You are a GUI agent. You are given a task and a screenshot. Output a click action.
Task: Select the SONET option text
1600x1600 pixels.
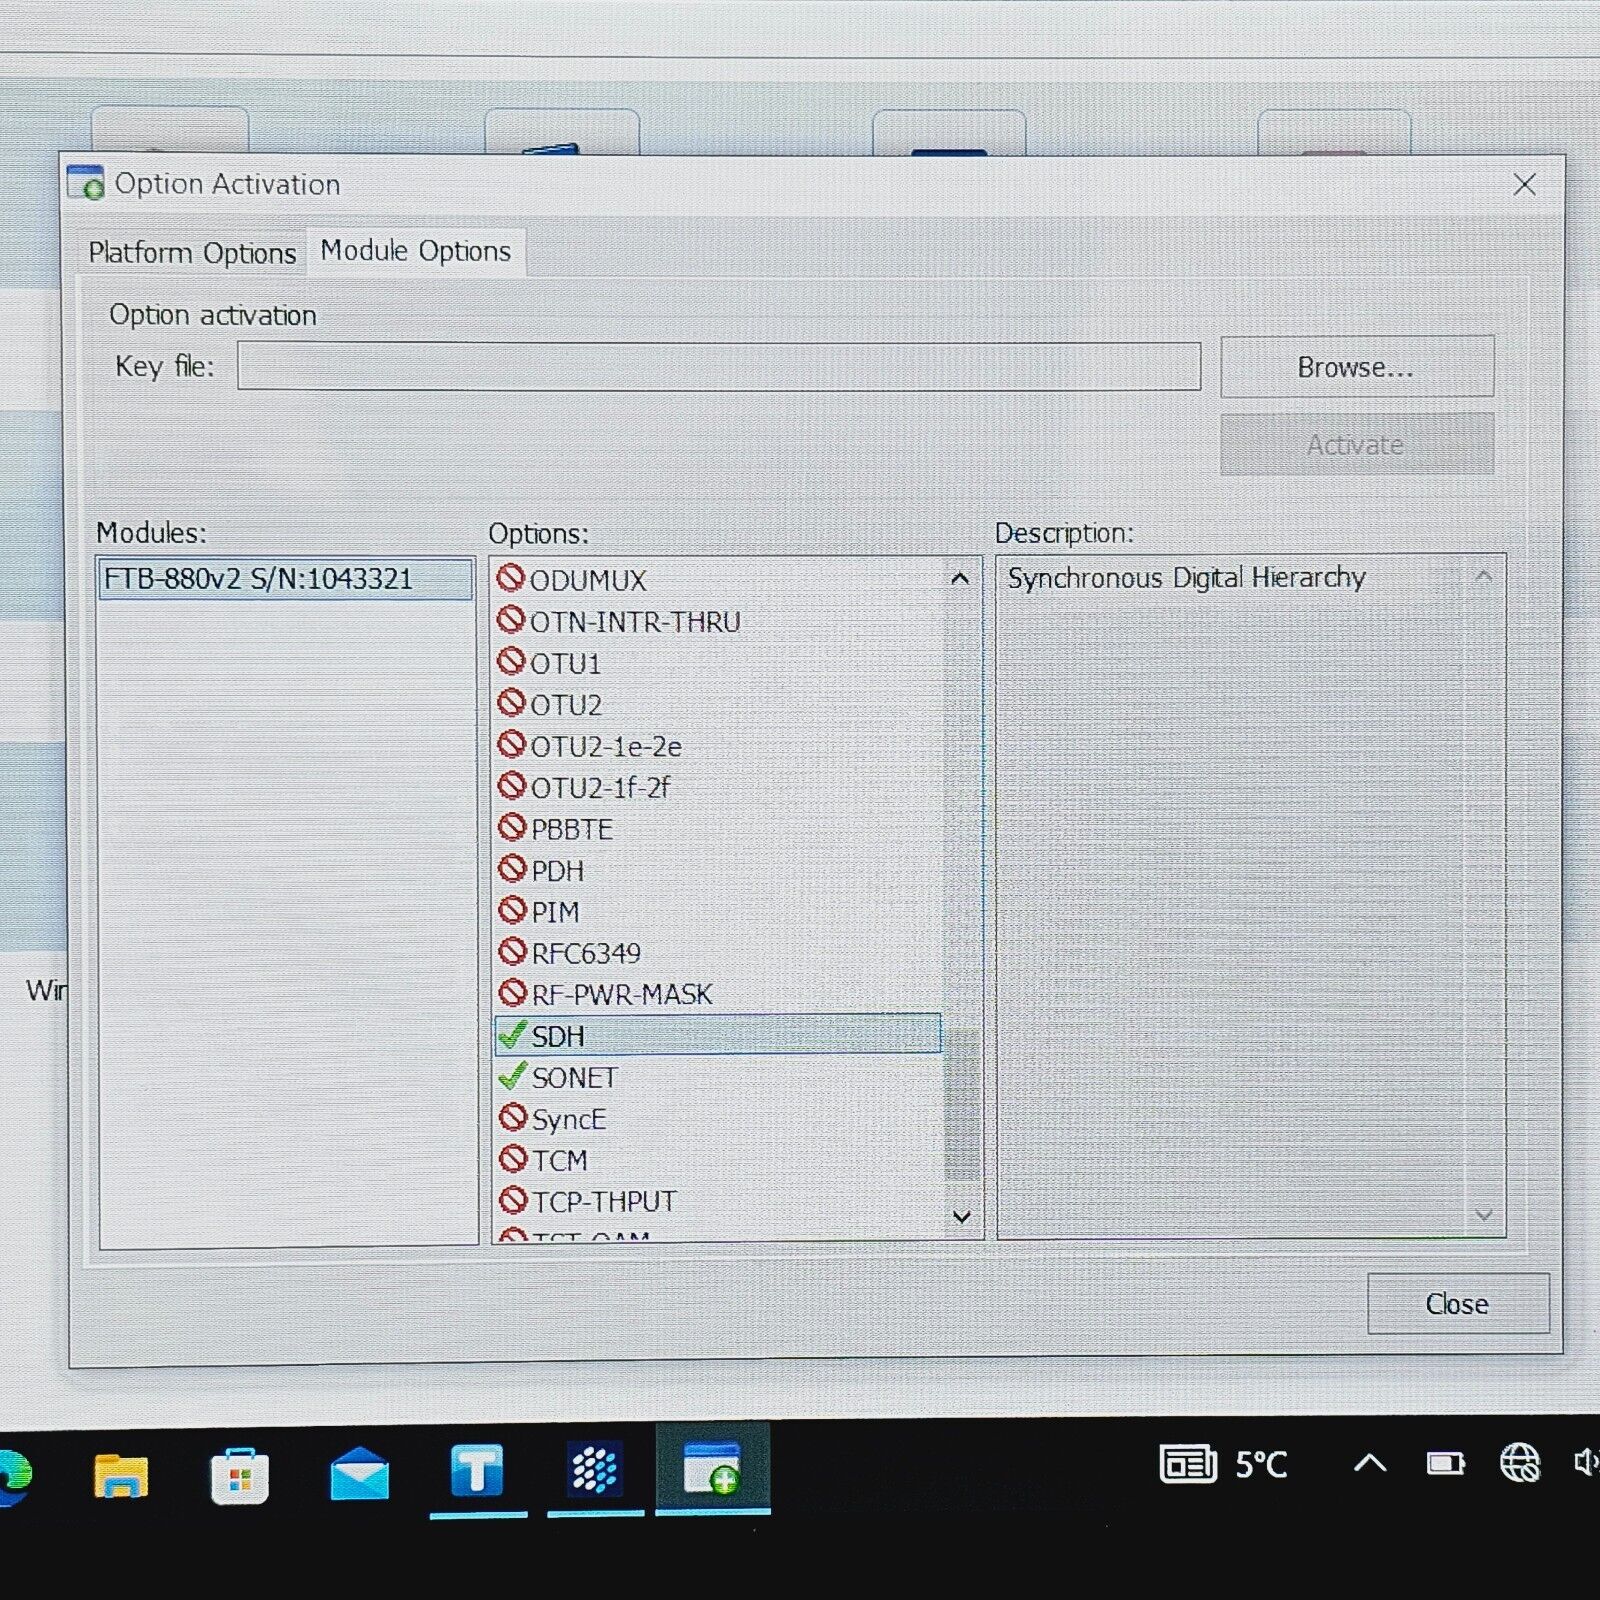(x=575, y=1077)
